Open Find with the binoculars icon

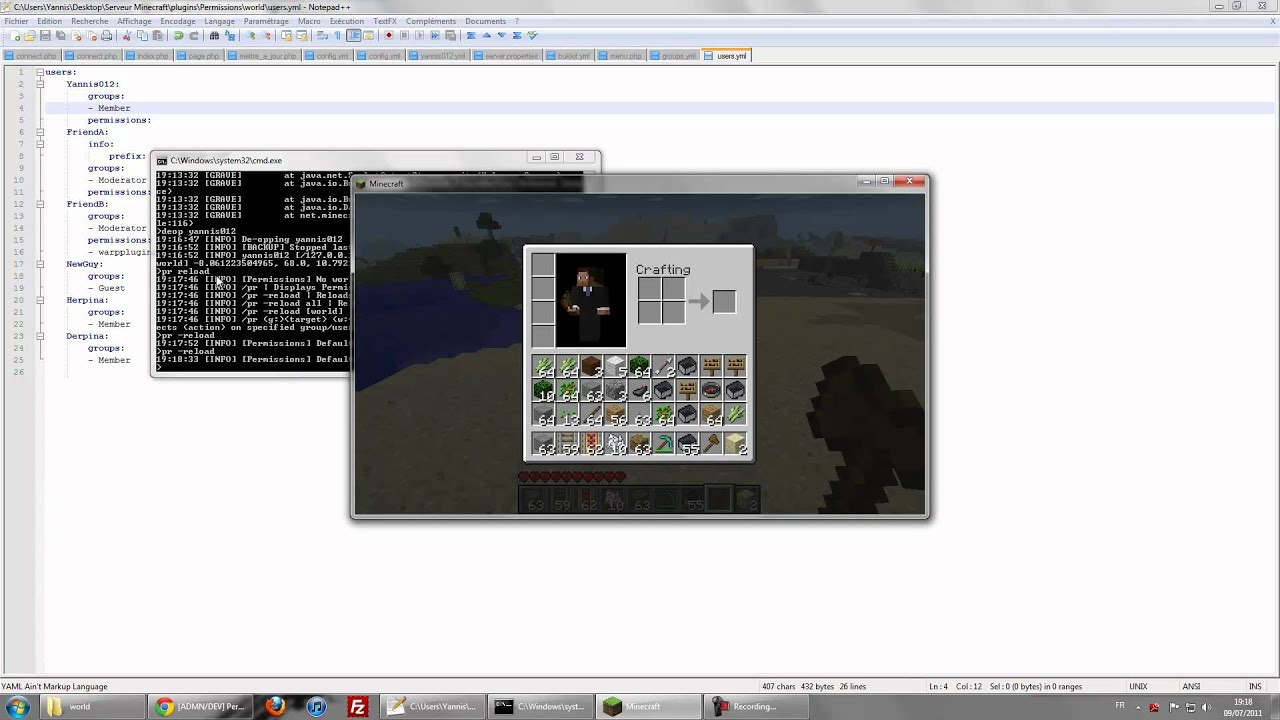tap(214, 36)
